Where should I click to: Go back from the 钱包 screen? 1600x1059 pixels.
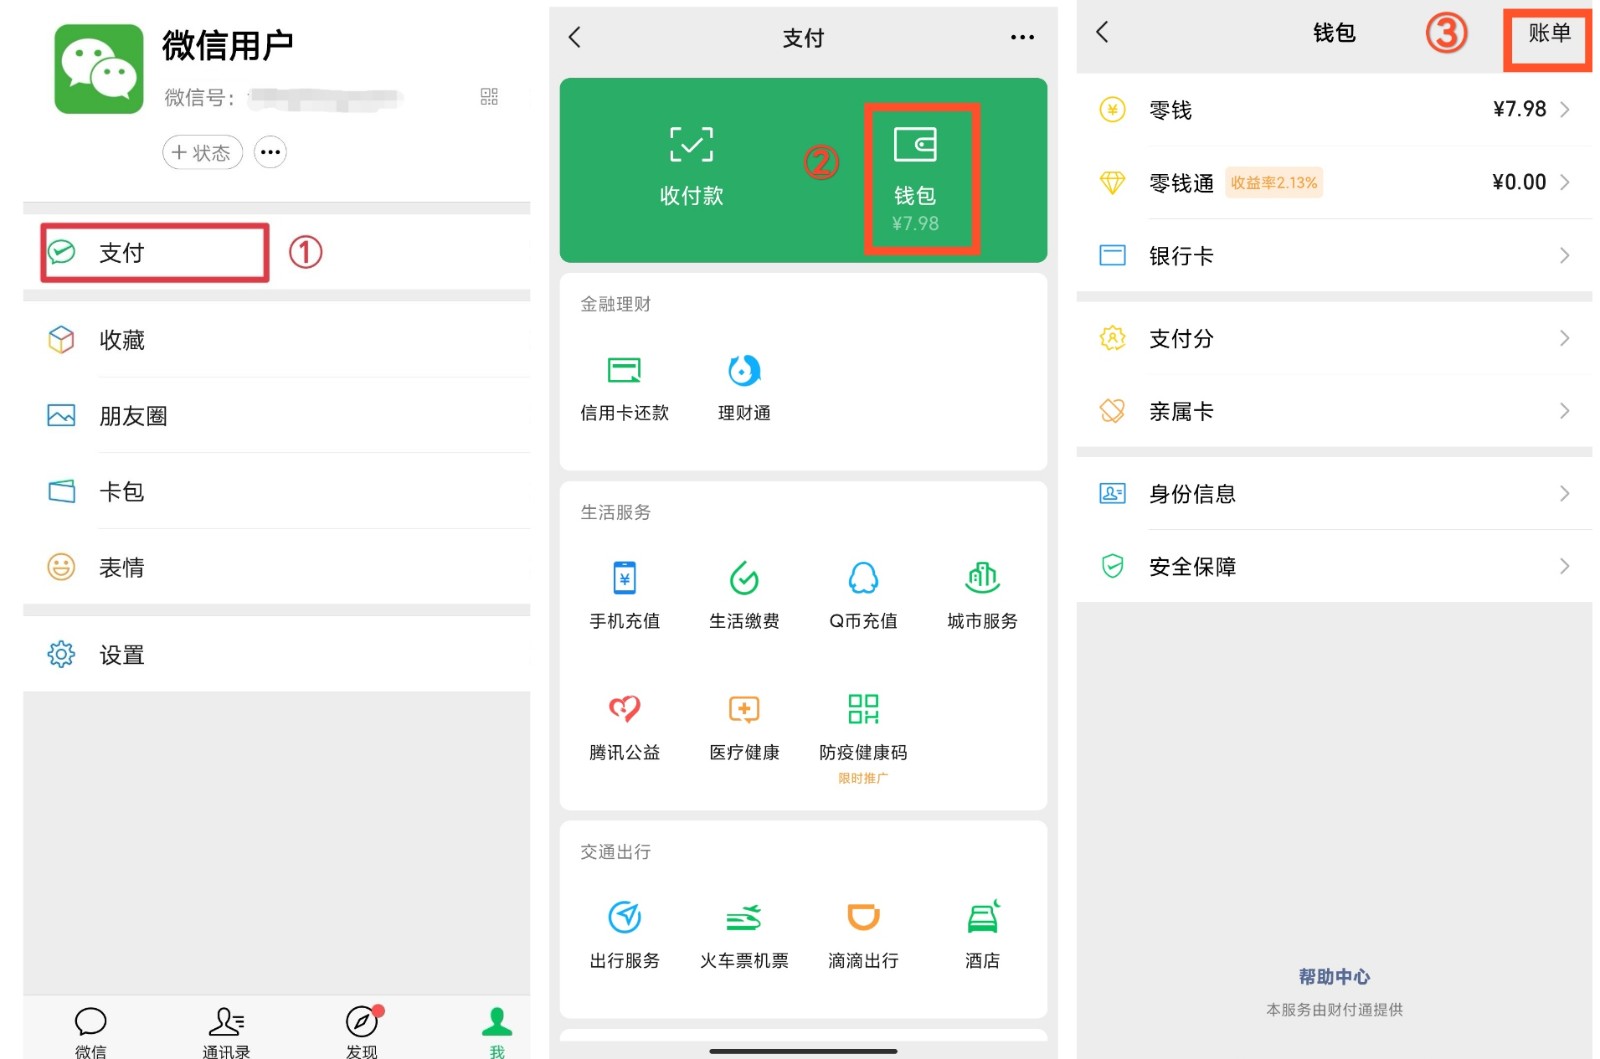coord(1102,32)
